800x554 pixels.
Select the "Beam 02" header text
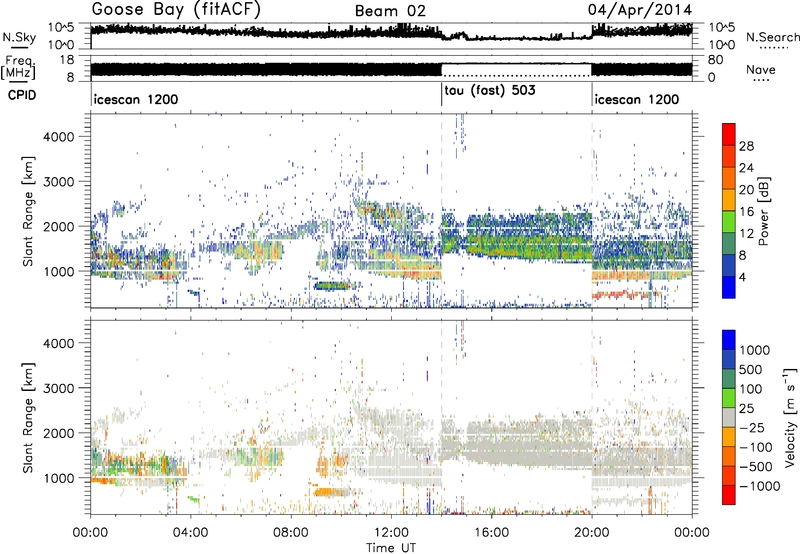coord(390,11)
